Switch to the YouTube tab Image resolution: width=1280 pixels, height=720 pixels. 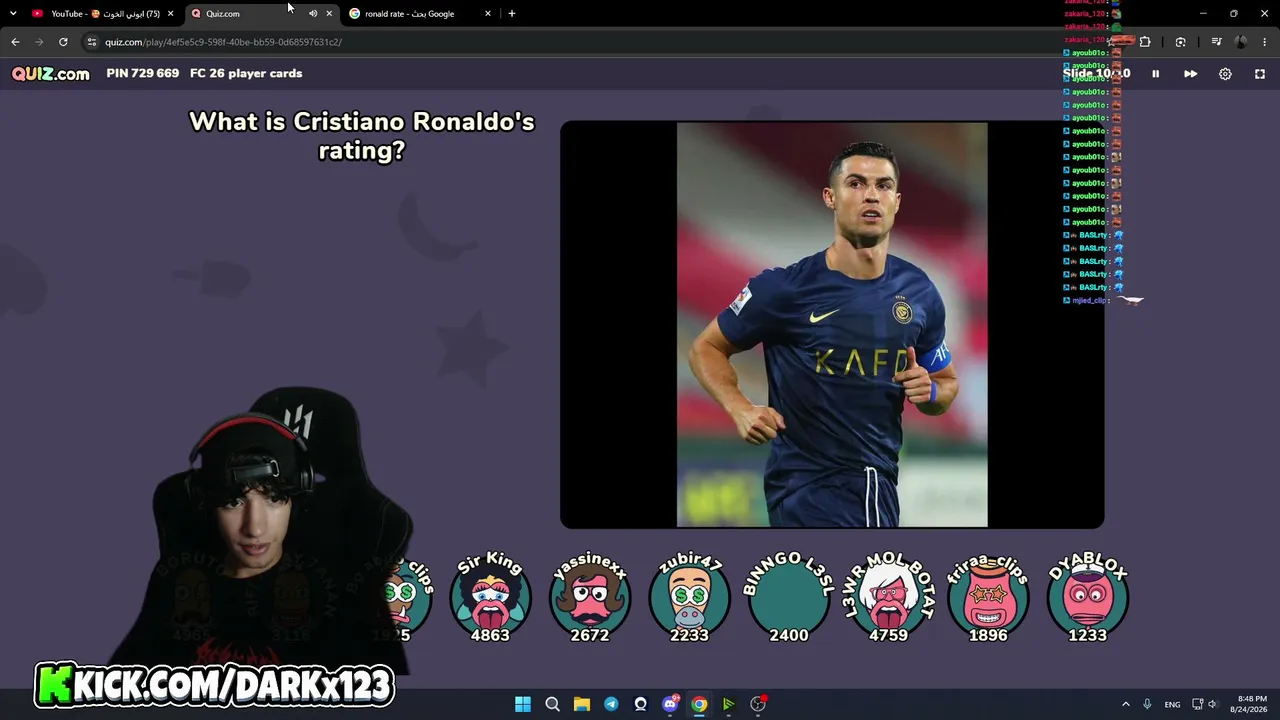[103, 14]
